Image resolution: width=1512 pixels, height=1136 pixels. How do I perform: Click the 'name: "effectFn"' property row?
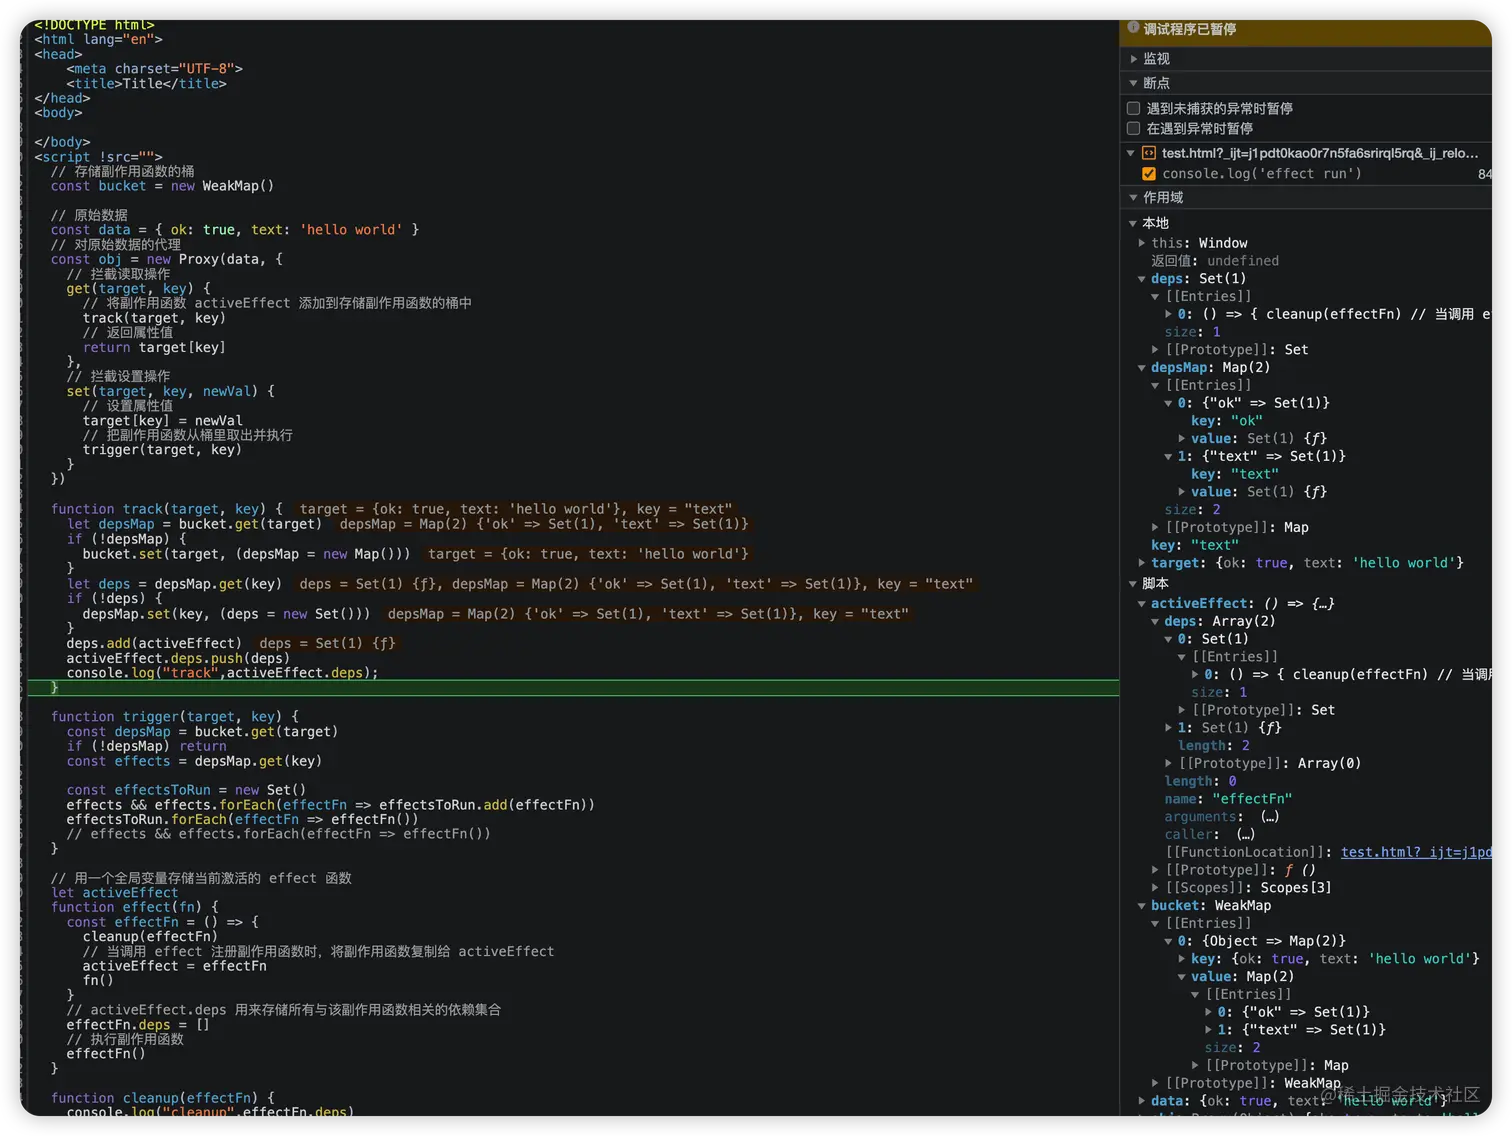point(1228,799)
